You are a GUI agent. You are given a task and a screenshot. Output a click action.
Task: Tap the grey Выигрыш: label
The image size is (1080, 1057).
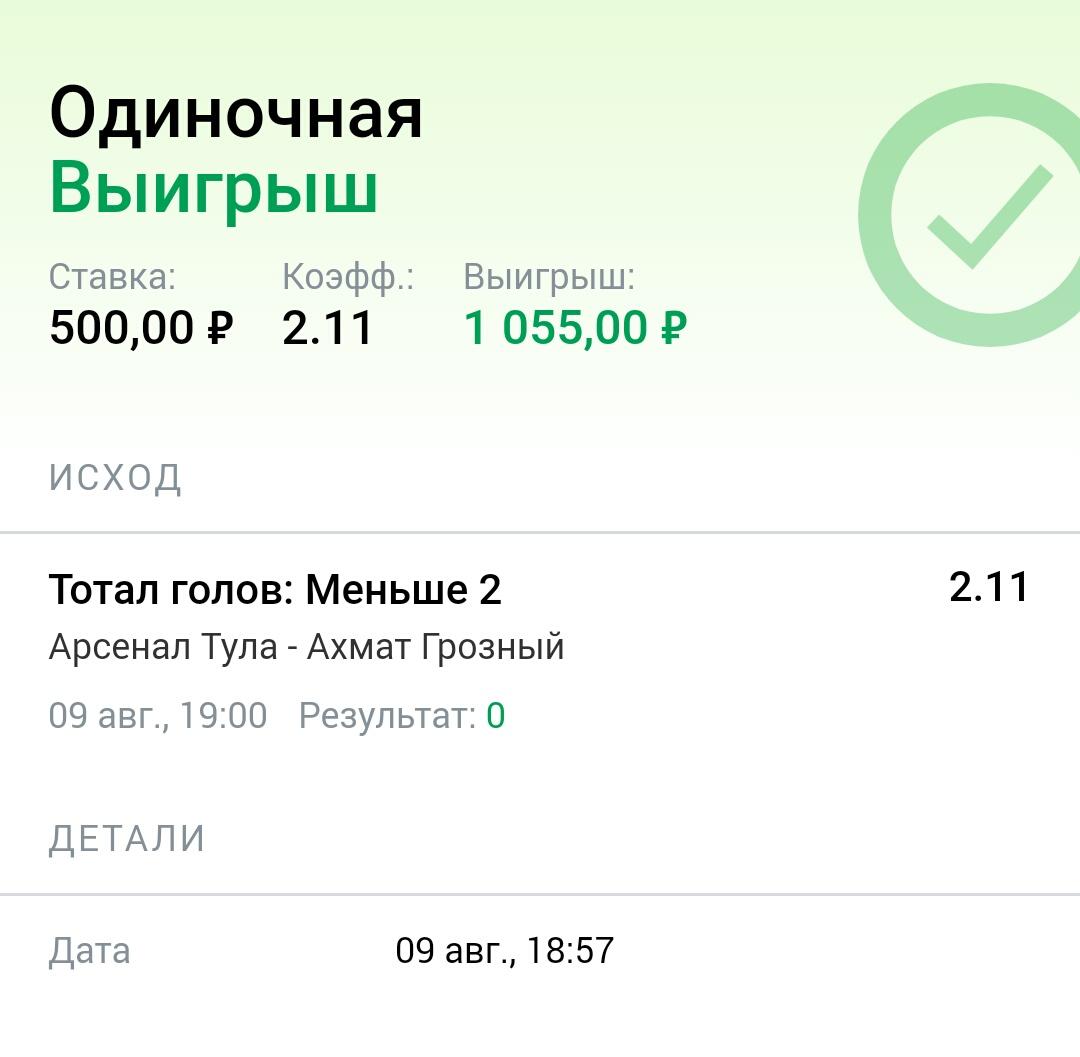(x=549, y=278)
